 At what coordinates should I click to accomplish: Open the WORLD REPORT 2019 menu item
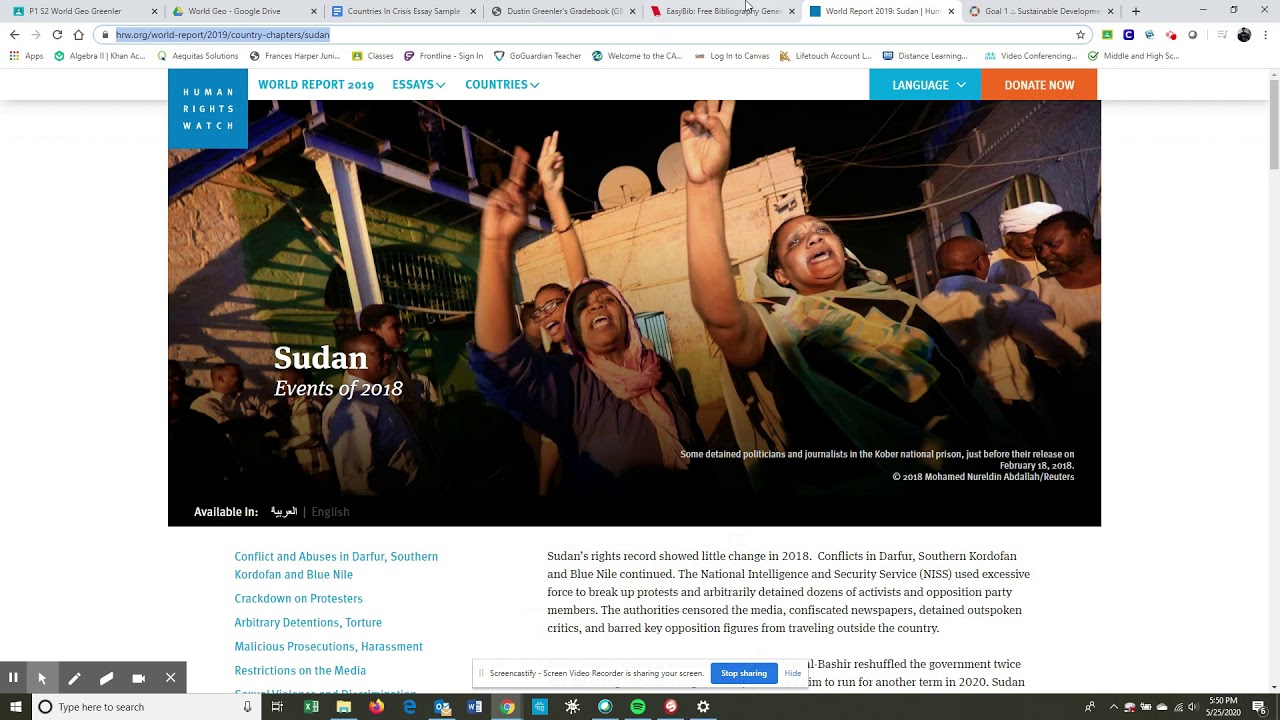316,85
